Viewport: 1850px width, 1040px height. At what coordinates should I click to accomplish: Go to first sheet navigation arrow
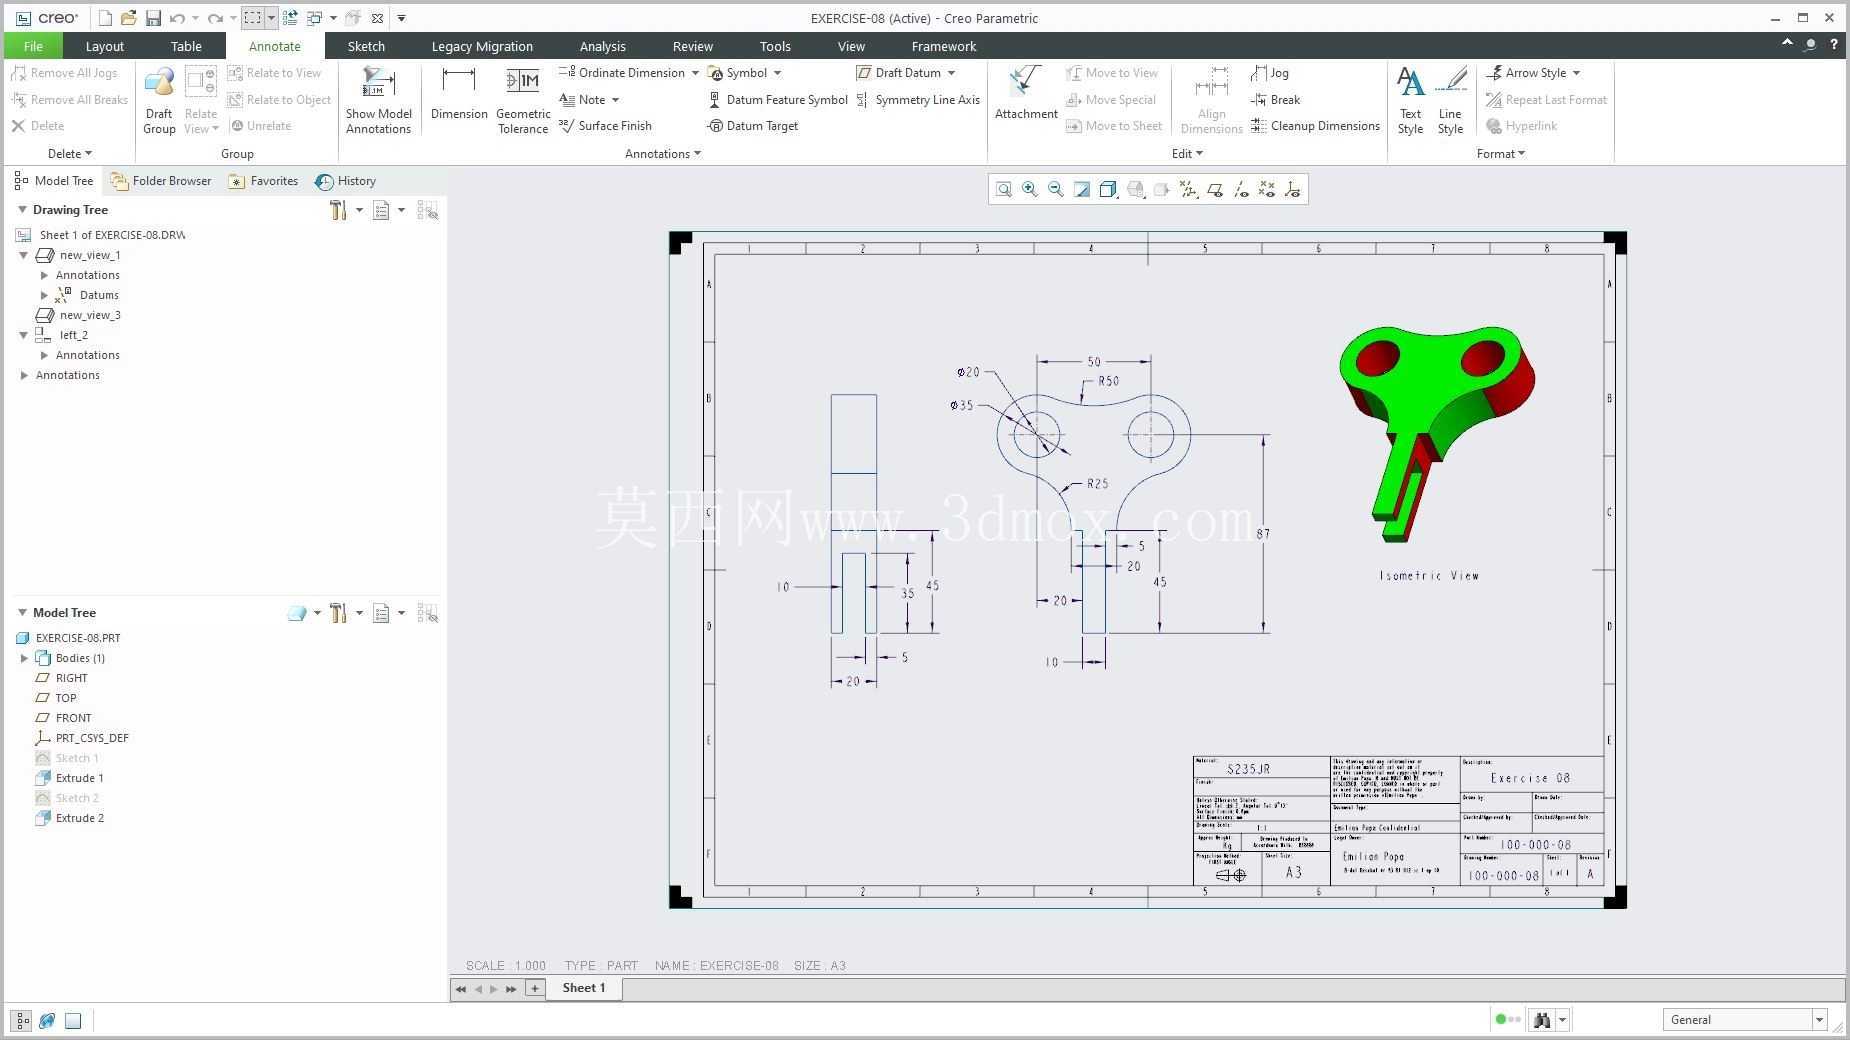click(461, 989)
